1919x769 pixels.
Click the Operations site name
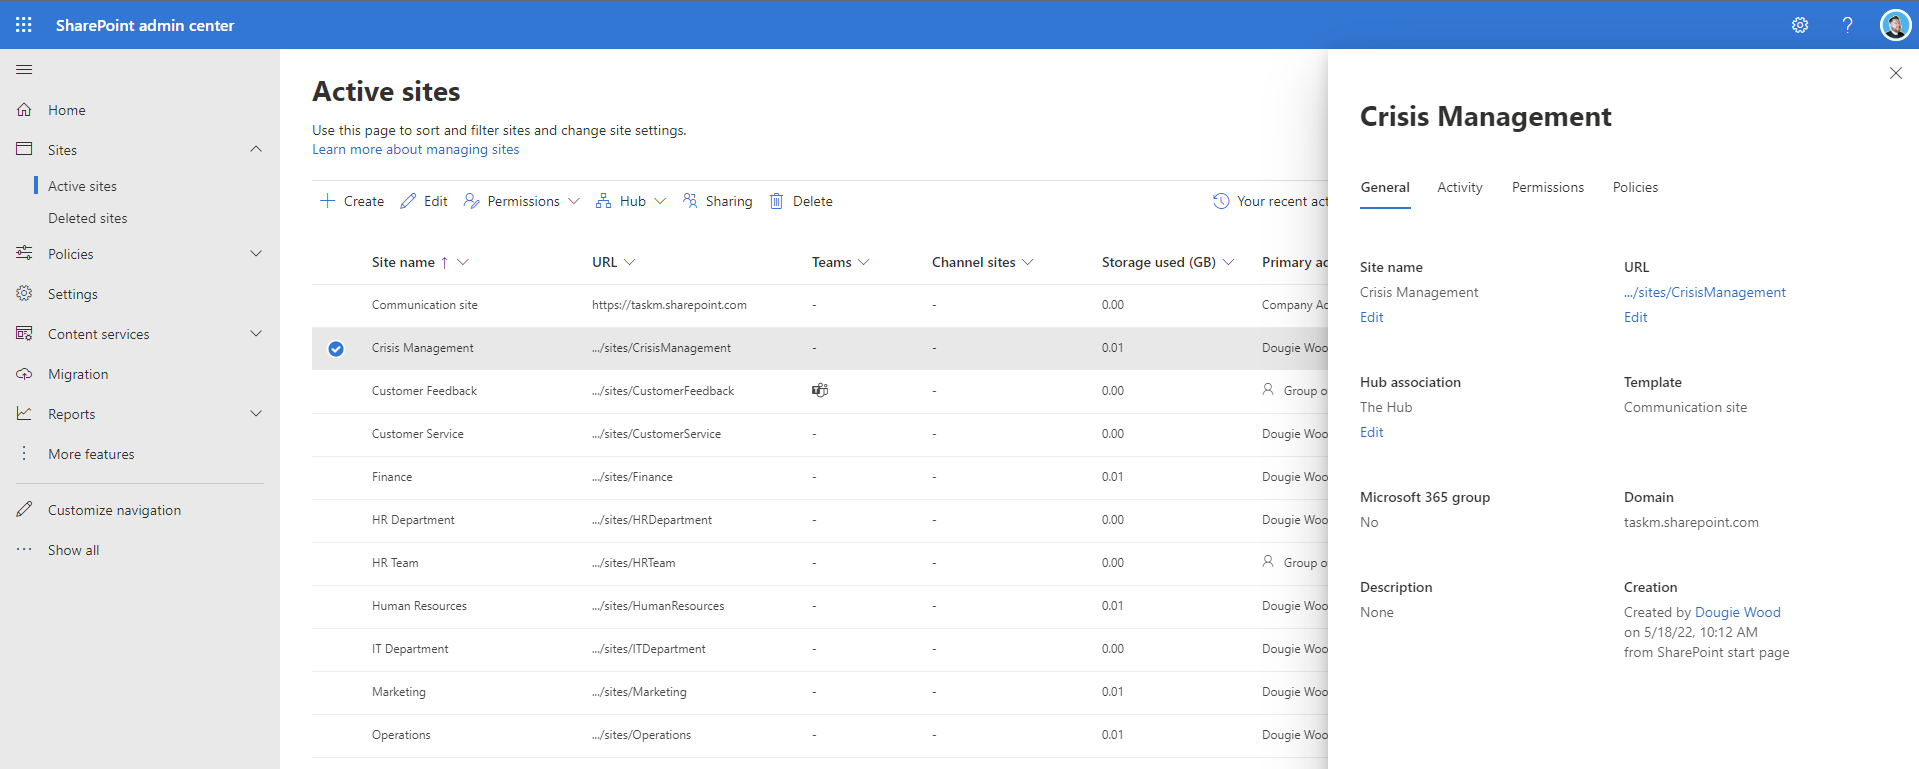click(401, 735)
